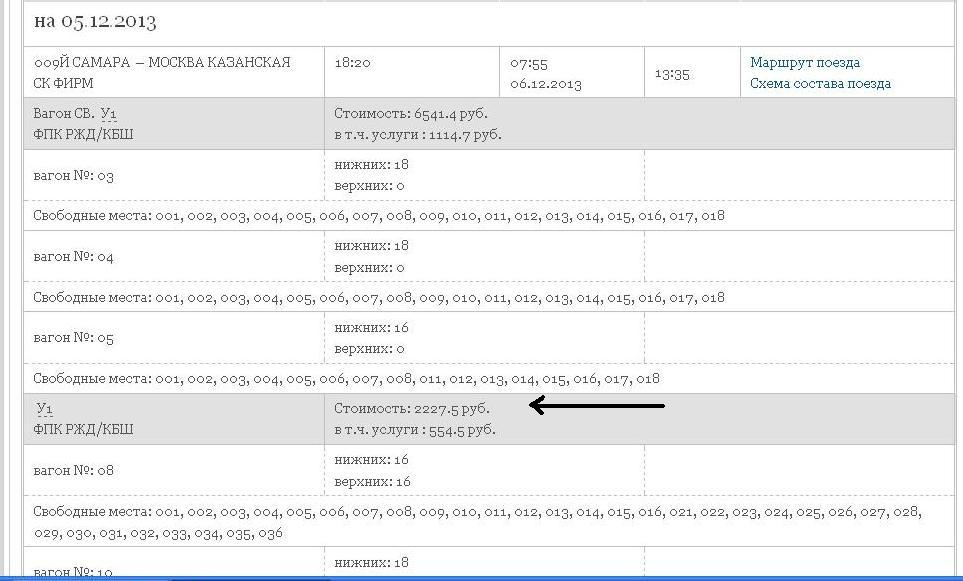
Task: Click service fee text 1114.7 руб.
Action: (x=465, y=134)
